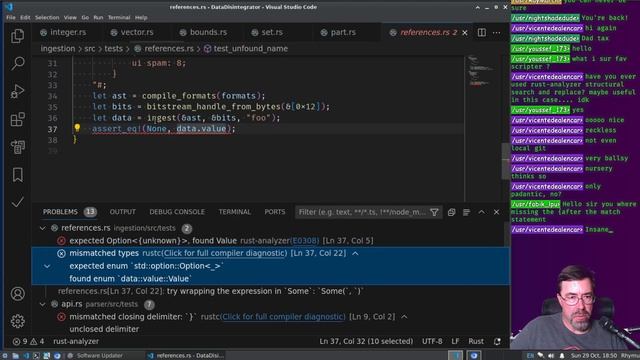Open the Terminal menu
Viewport: 640px width, 360px height.
(x=119, y=18)
